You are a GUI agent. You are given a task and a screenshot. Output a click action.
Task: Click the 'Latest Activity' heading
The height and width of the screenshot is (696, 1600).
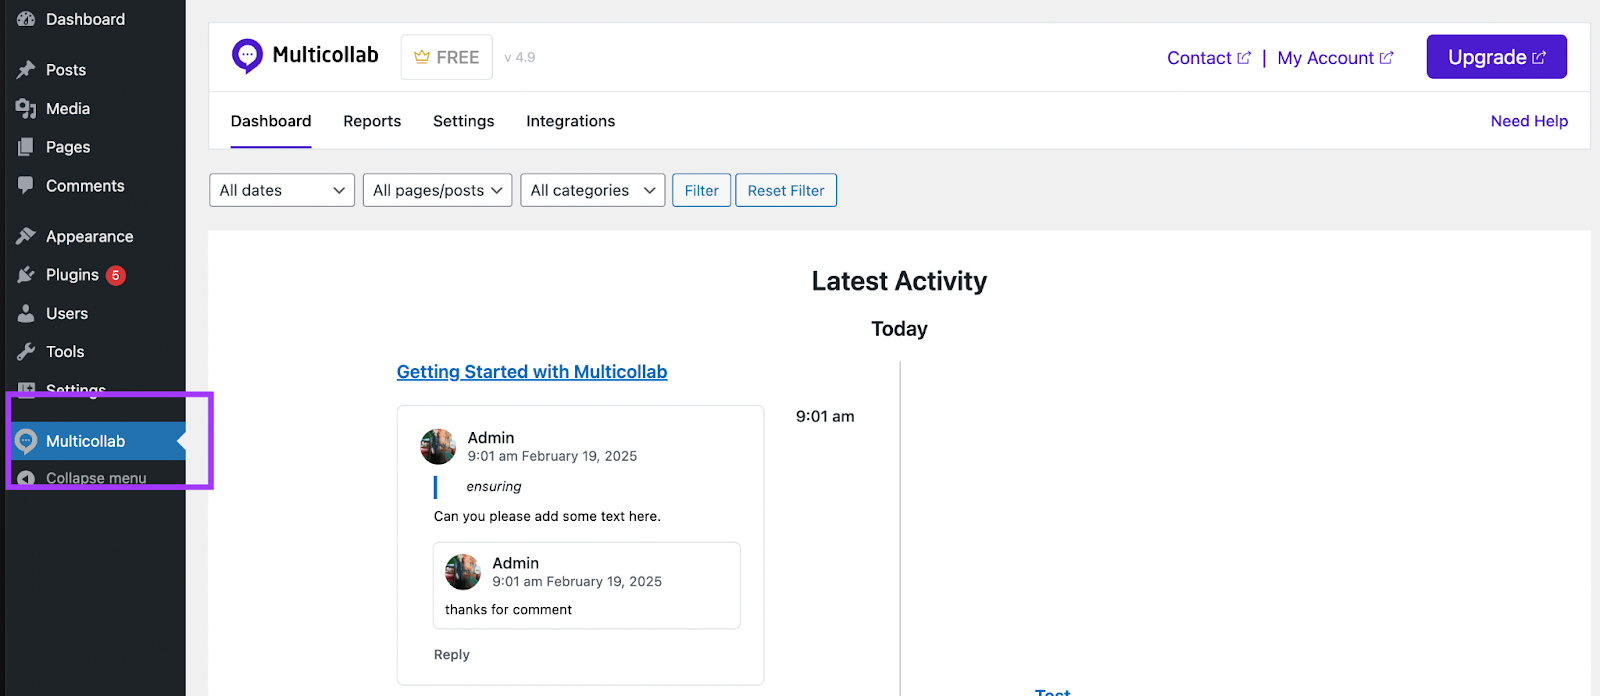pyautogui.click(x=899, y=281)
